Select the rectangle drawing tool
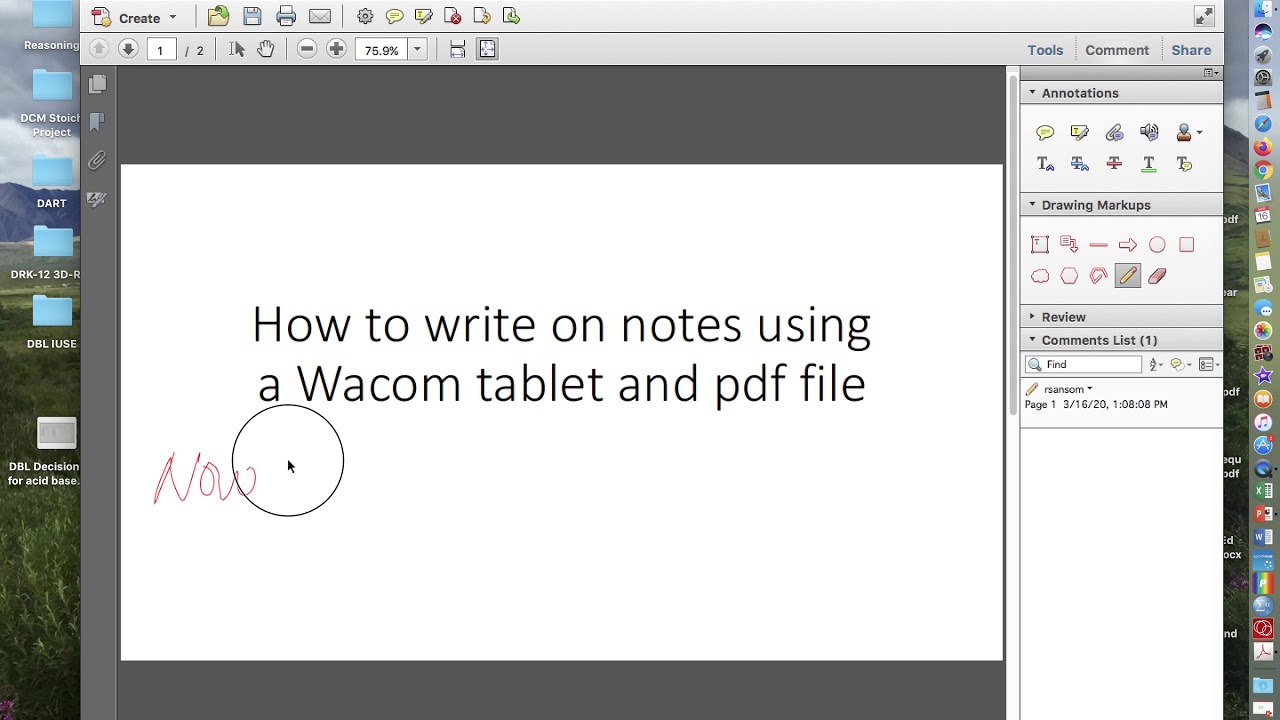This screenshot has height=720, width=1280. [1187, 244]
